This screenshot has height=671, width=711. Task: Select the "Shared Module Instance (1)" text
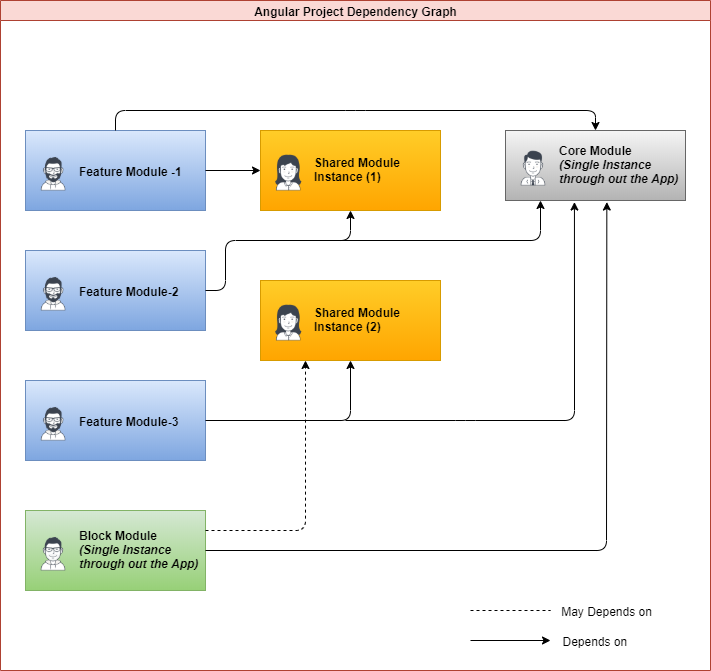pyautogui.click(x=357, y=170)
